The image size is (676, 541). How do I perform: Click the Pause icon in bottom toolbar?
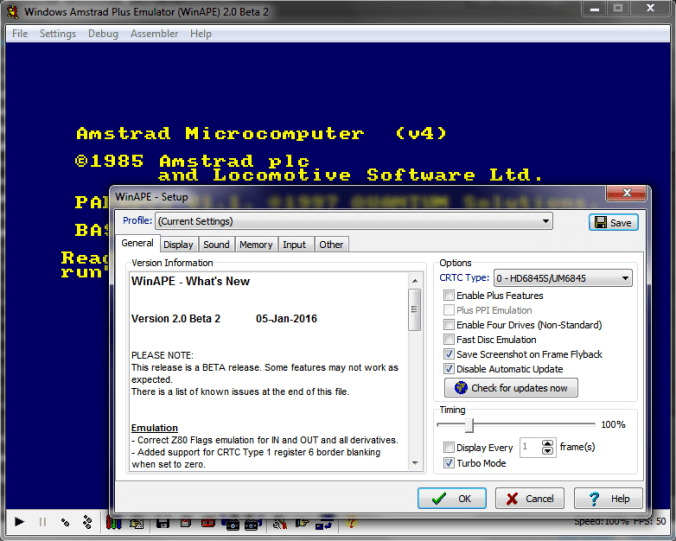tap(42, 522)
